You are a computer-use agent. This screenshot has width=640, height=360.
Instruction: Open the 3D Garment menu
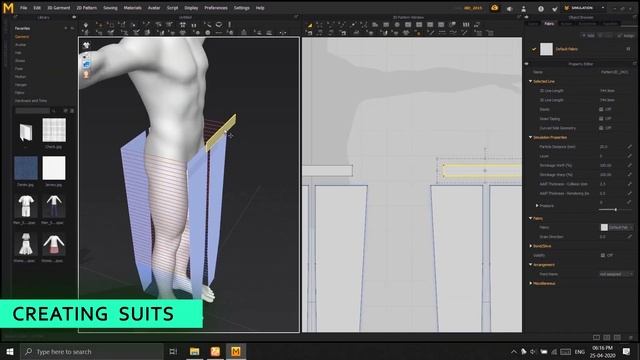point(59,8)
